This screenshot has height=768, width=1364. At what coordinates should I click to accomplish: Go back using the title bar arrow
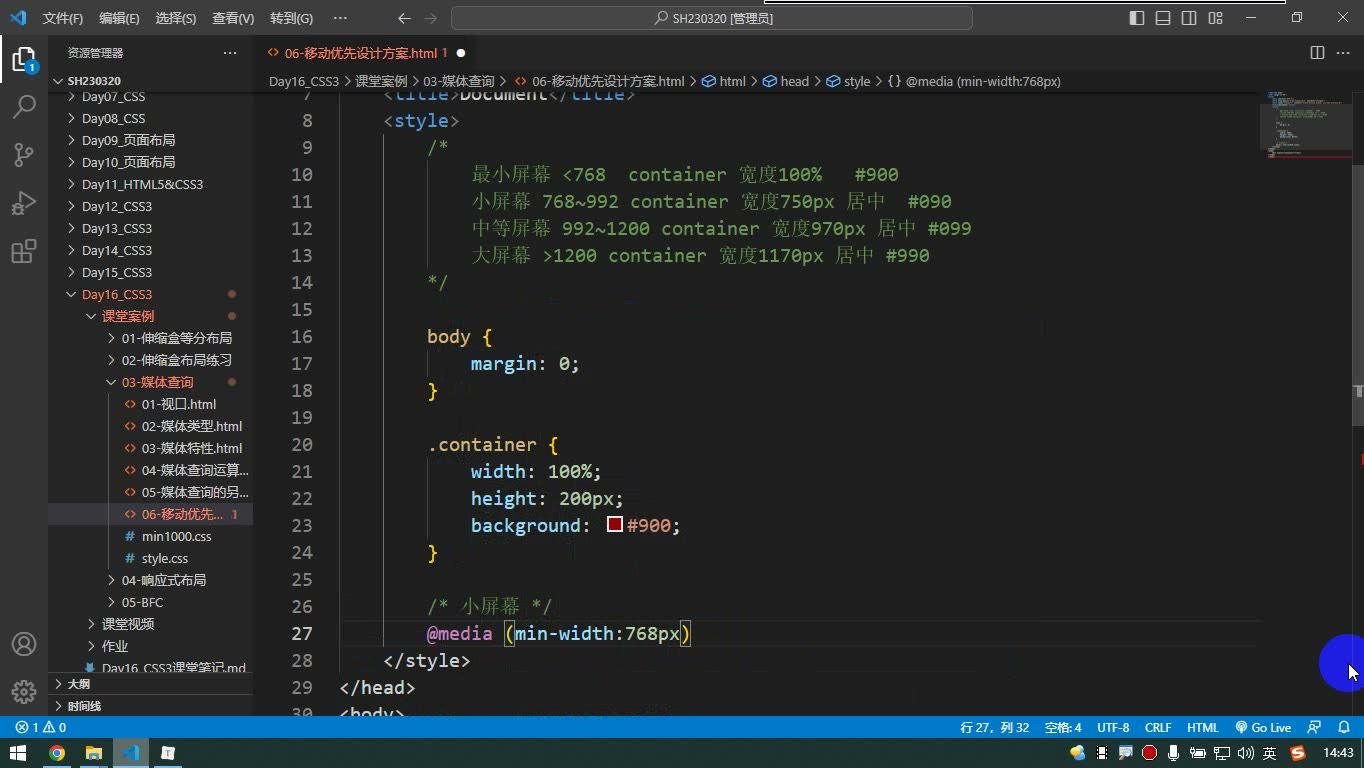point(404,18)
